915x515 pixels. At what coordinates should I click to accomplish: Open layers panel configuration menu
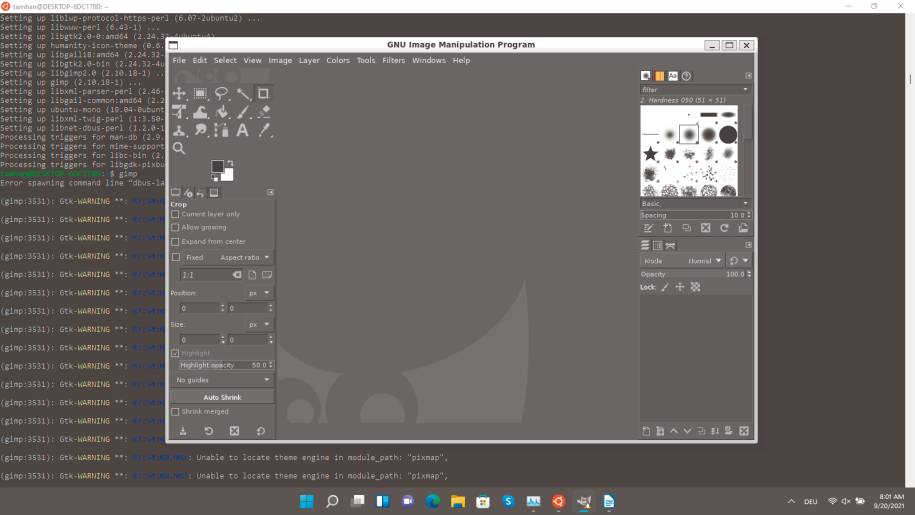coord(748,245)
